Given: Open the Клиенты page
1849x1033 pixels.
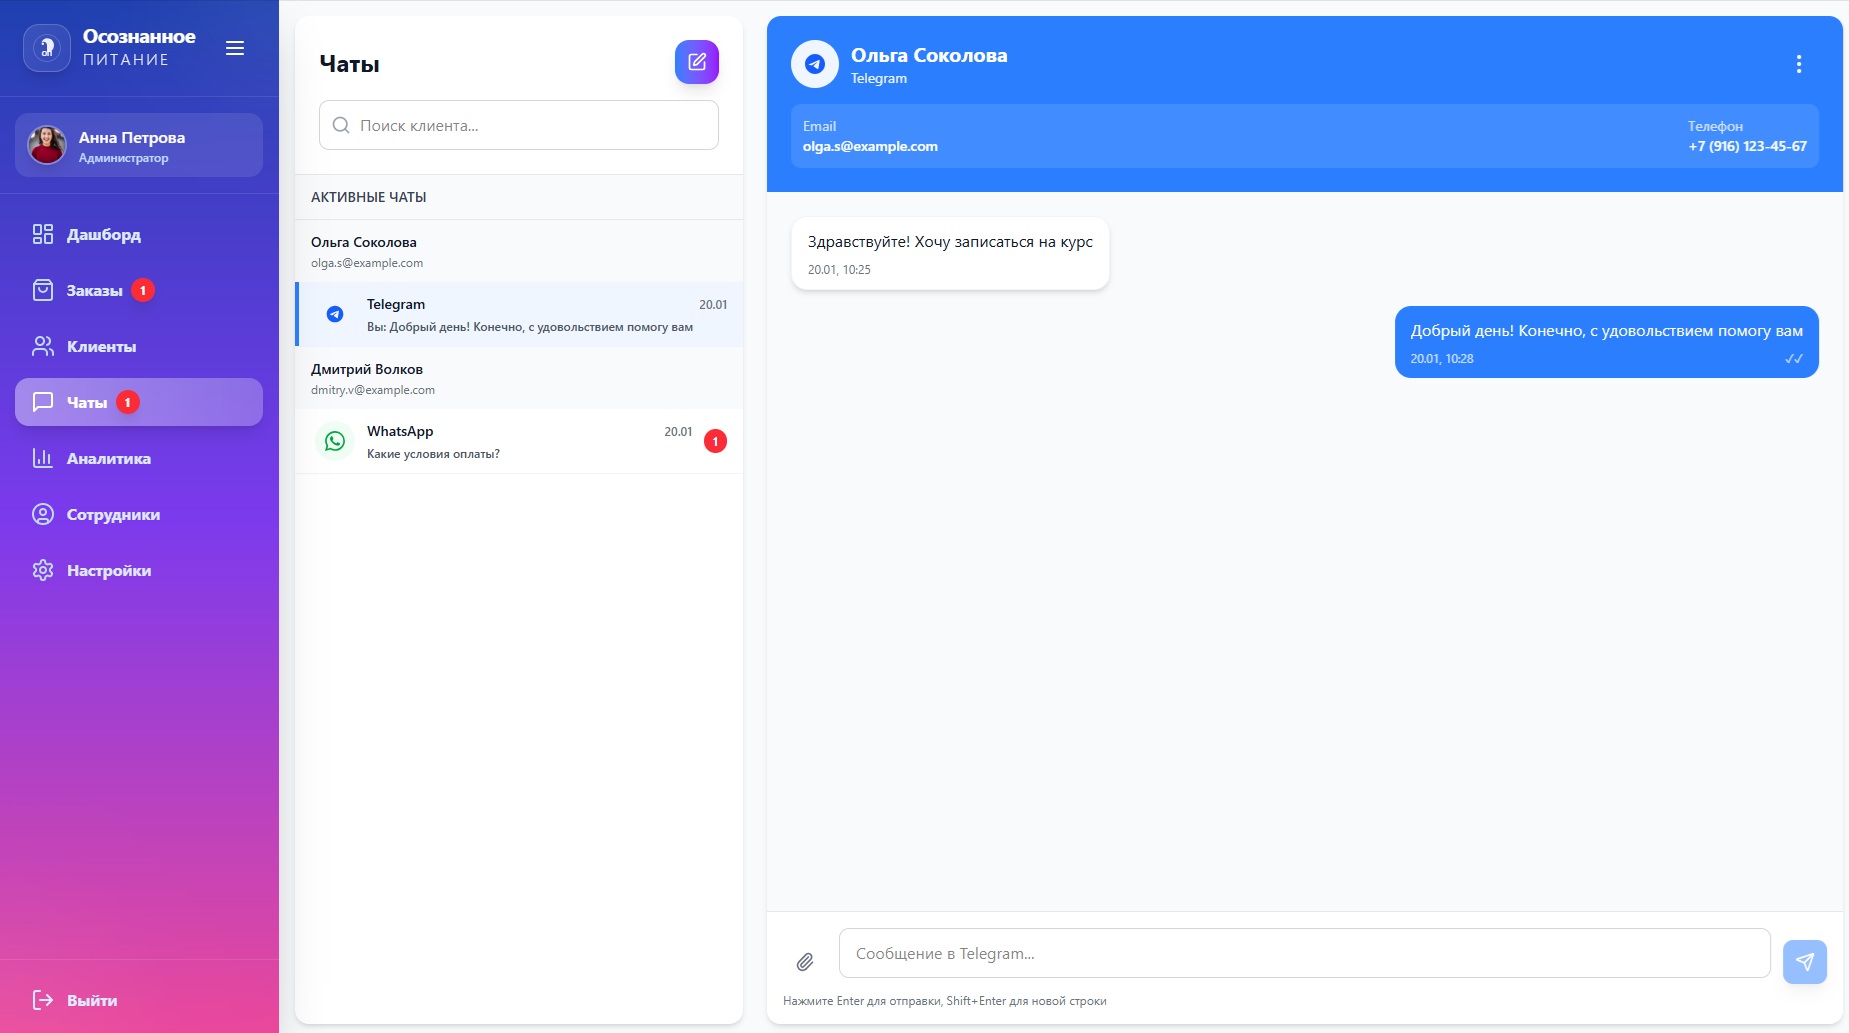Looking at the screenshot, I should pyautogui.click(x=101, y=346).
